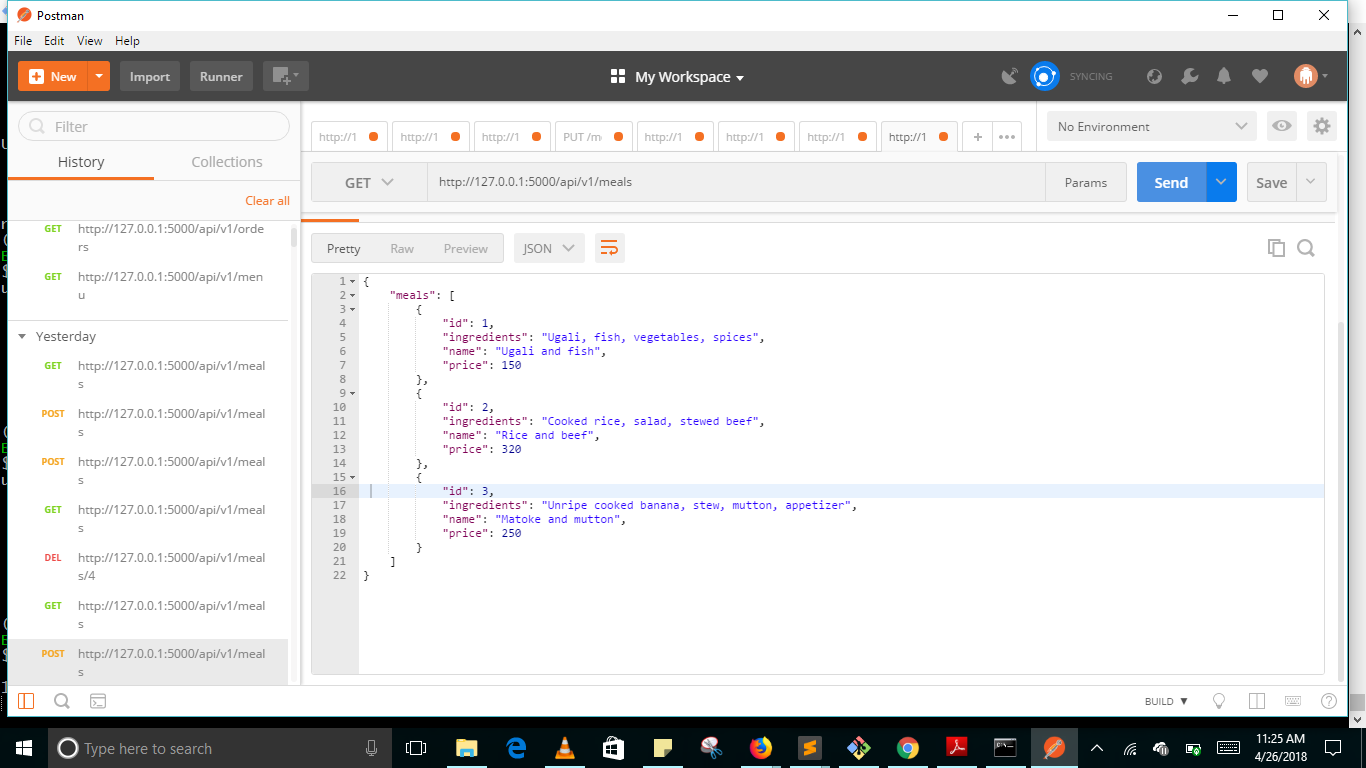Viewport: 1366px width, 768px height.
Task: Switch to Preview response view
Action: point(466,248)
